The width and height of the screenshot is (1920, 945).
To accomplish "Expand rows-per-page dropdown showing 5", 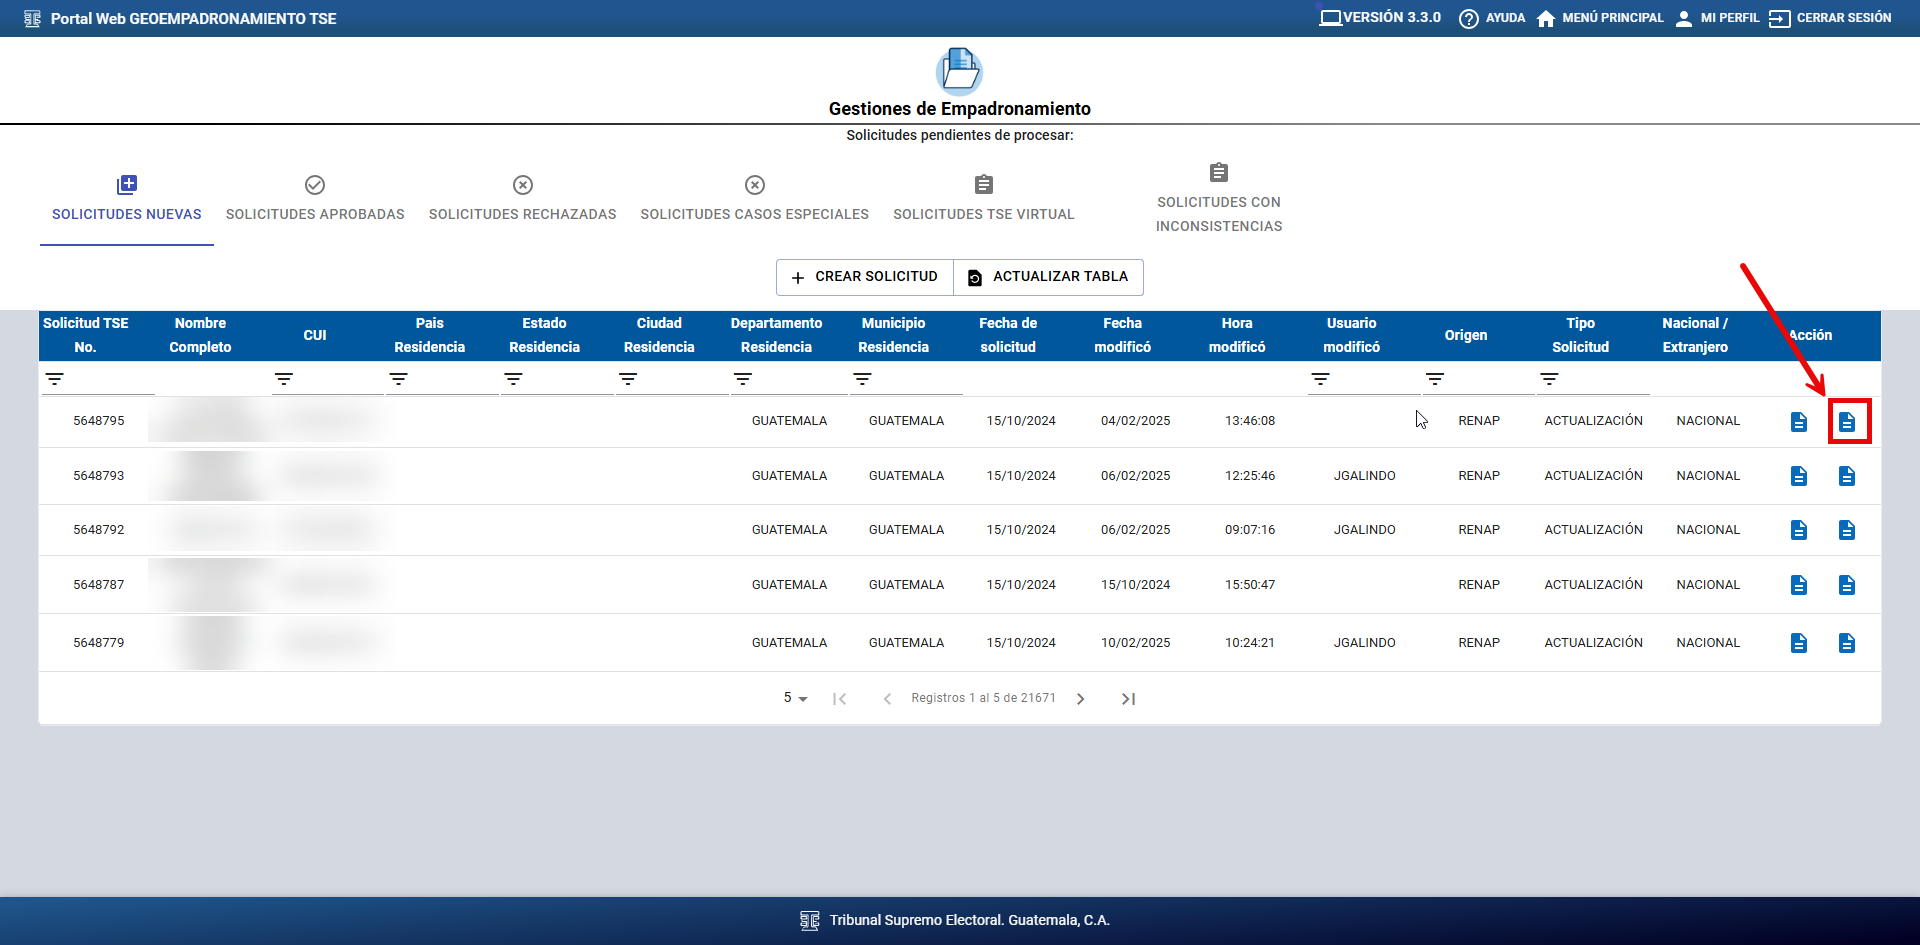I will click(795, 698).
